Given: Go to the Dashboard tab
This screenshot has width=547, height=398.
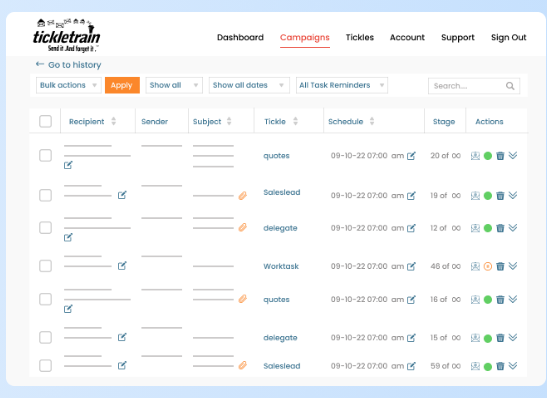Looking at the screenshot, I should coord(240,37).
